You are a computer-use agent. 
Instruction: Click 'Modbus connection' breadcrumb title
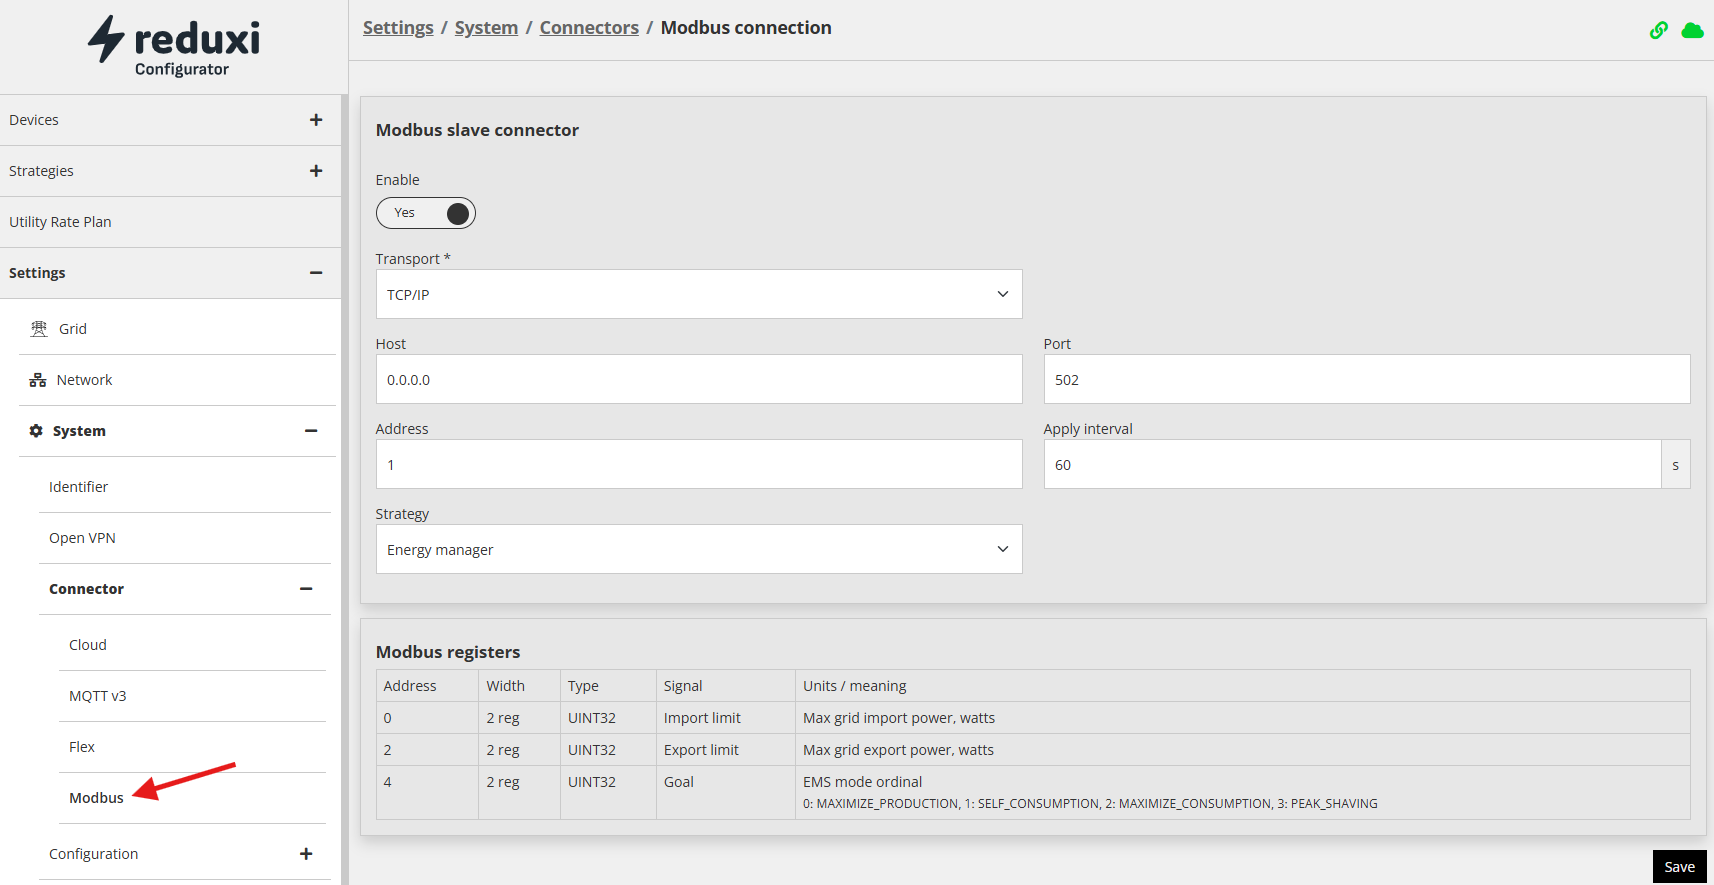click(746, 28)
